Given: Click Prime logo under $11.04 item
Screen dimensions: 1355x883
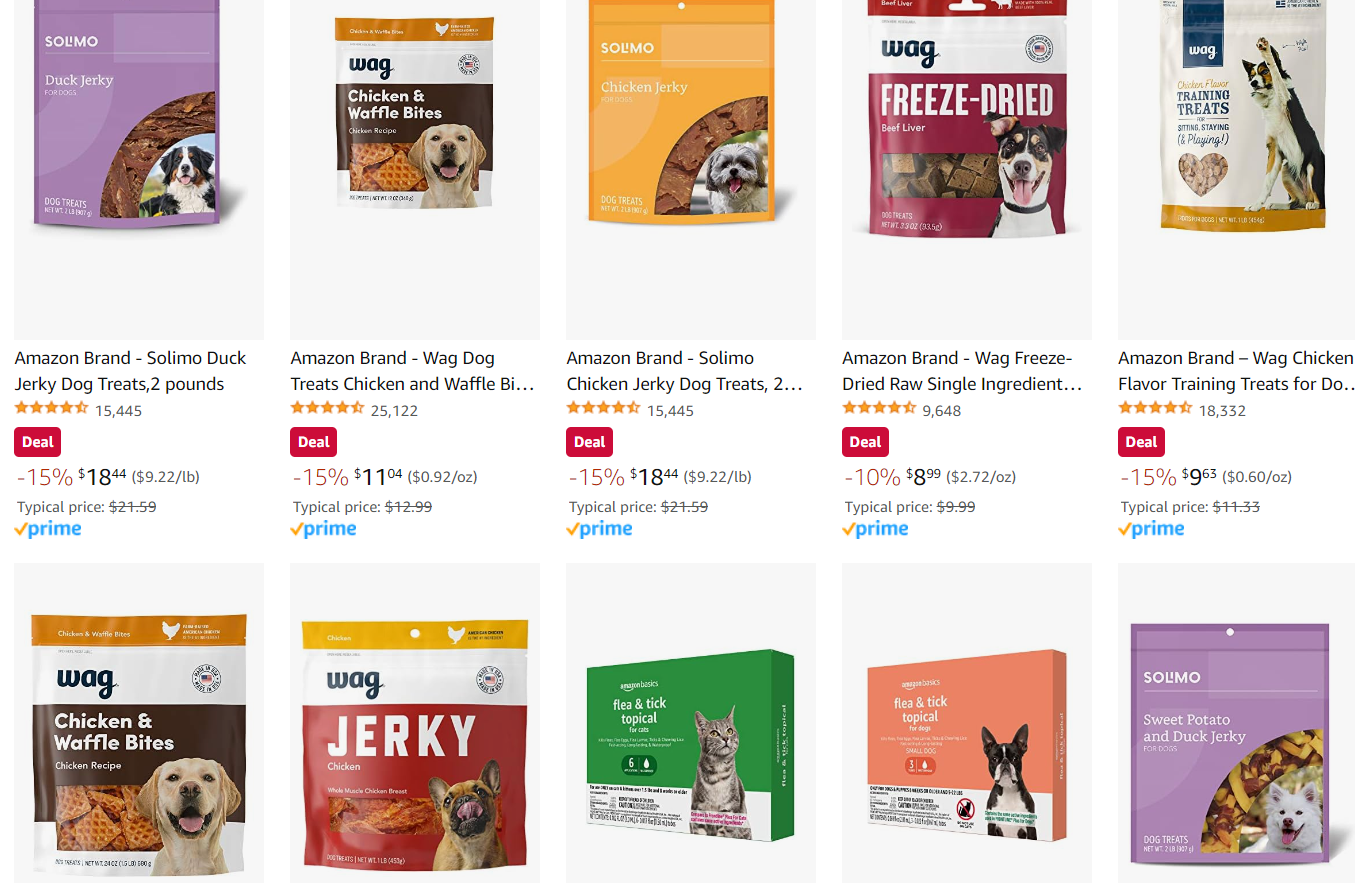Looking at the screenshot, I should coord(323,529).
